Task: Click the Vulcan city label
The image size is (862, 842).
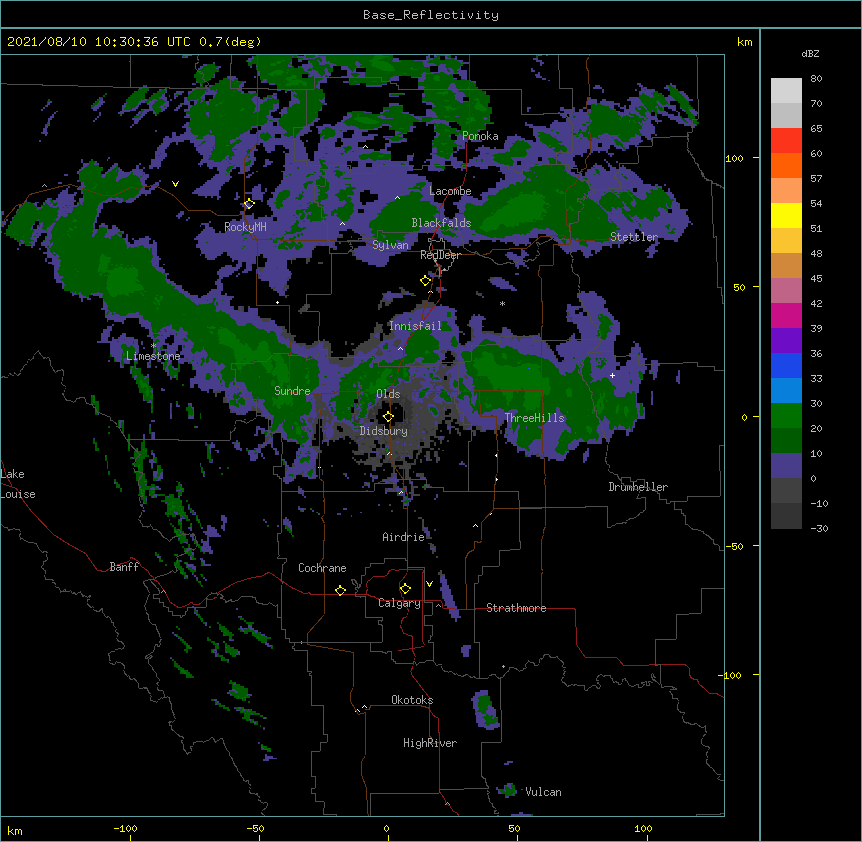Action: (x=543, y=792)
